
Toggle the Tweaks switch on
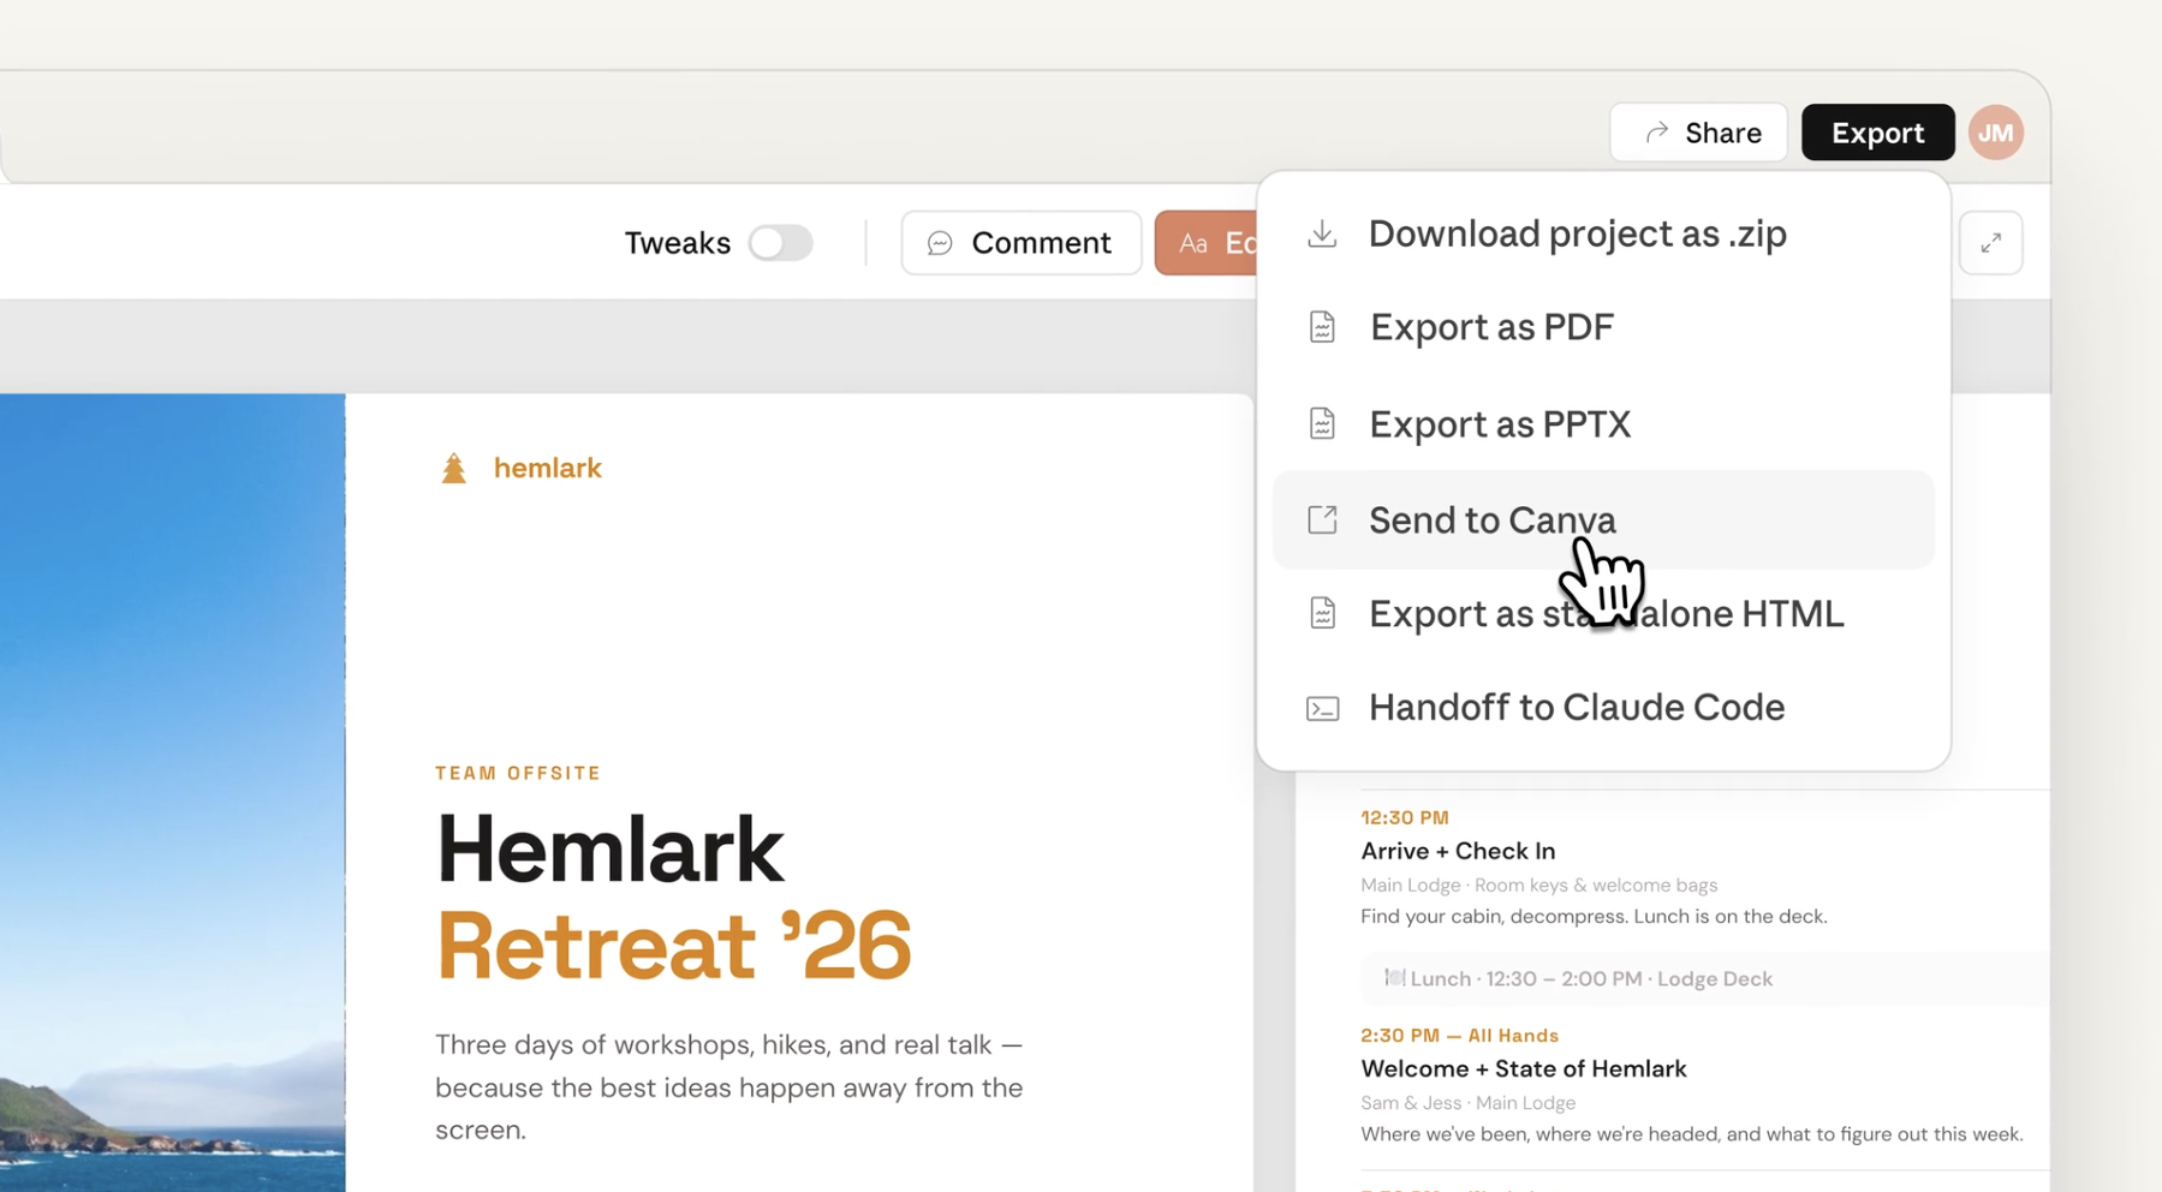[x=781, y=243]
